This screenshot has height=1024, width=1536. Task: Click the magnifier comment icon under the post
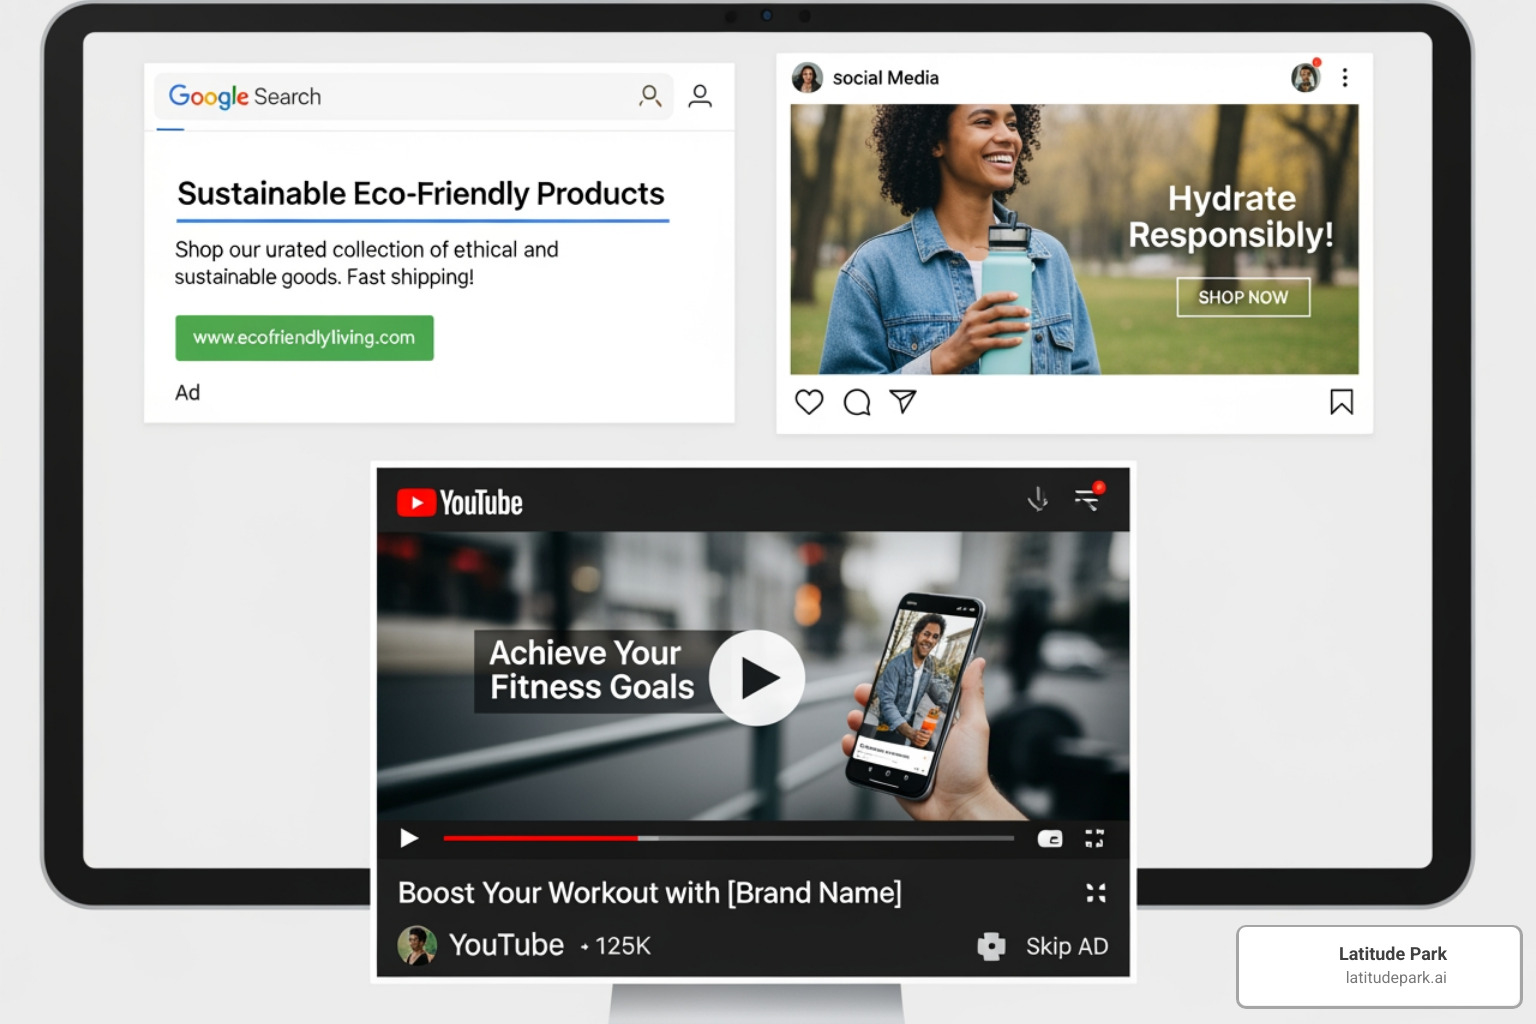click(x=856, y=402)
